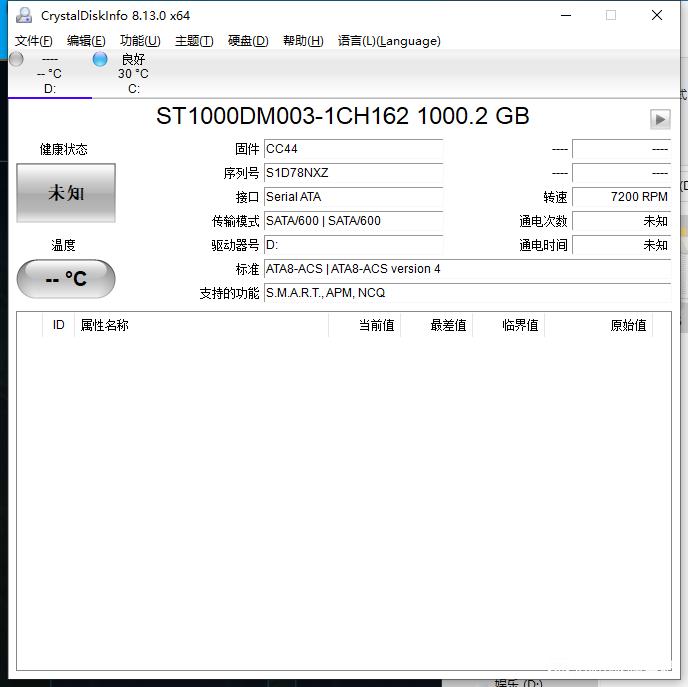
Task: Click the 最差值 column header
Action: click(x=437, y=325)
